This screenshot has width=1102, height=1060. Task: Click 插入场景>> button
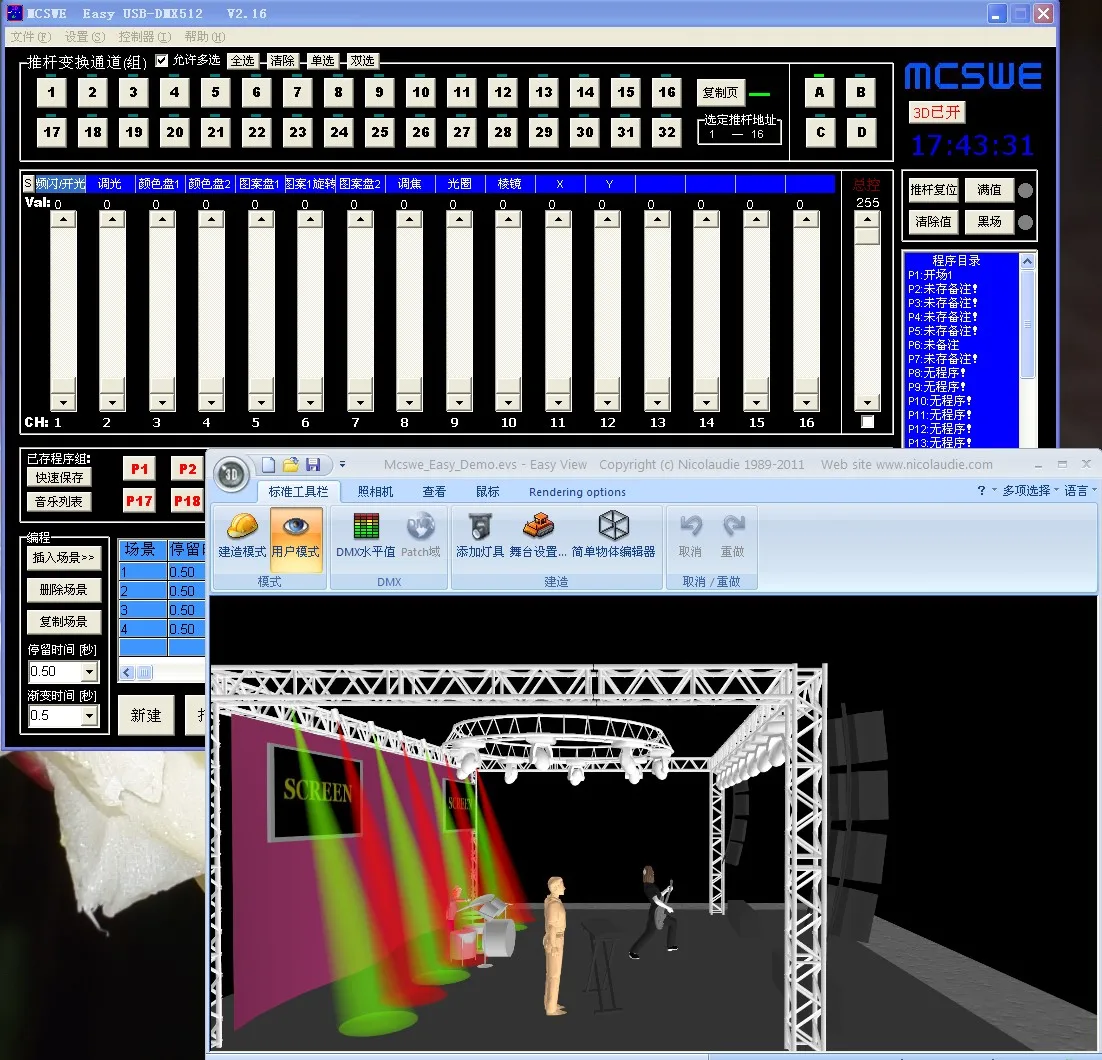point(63,558)
